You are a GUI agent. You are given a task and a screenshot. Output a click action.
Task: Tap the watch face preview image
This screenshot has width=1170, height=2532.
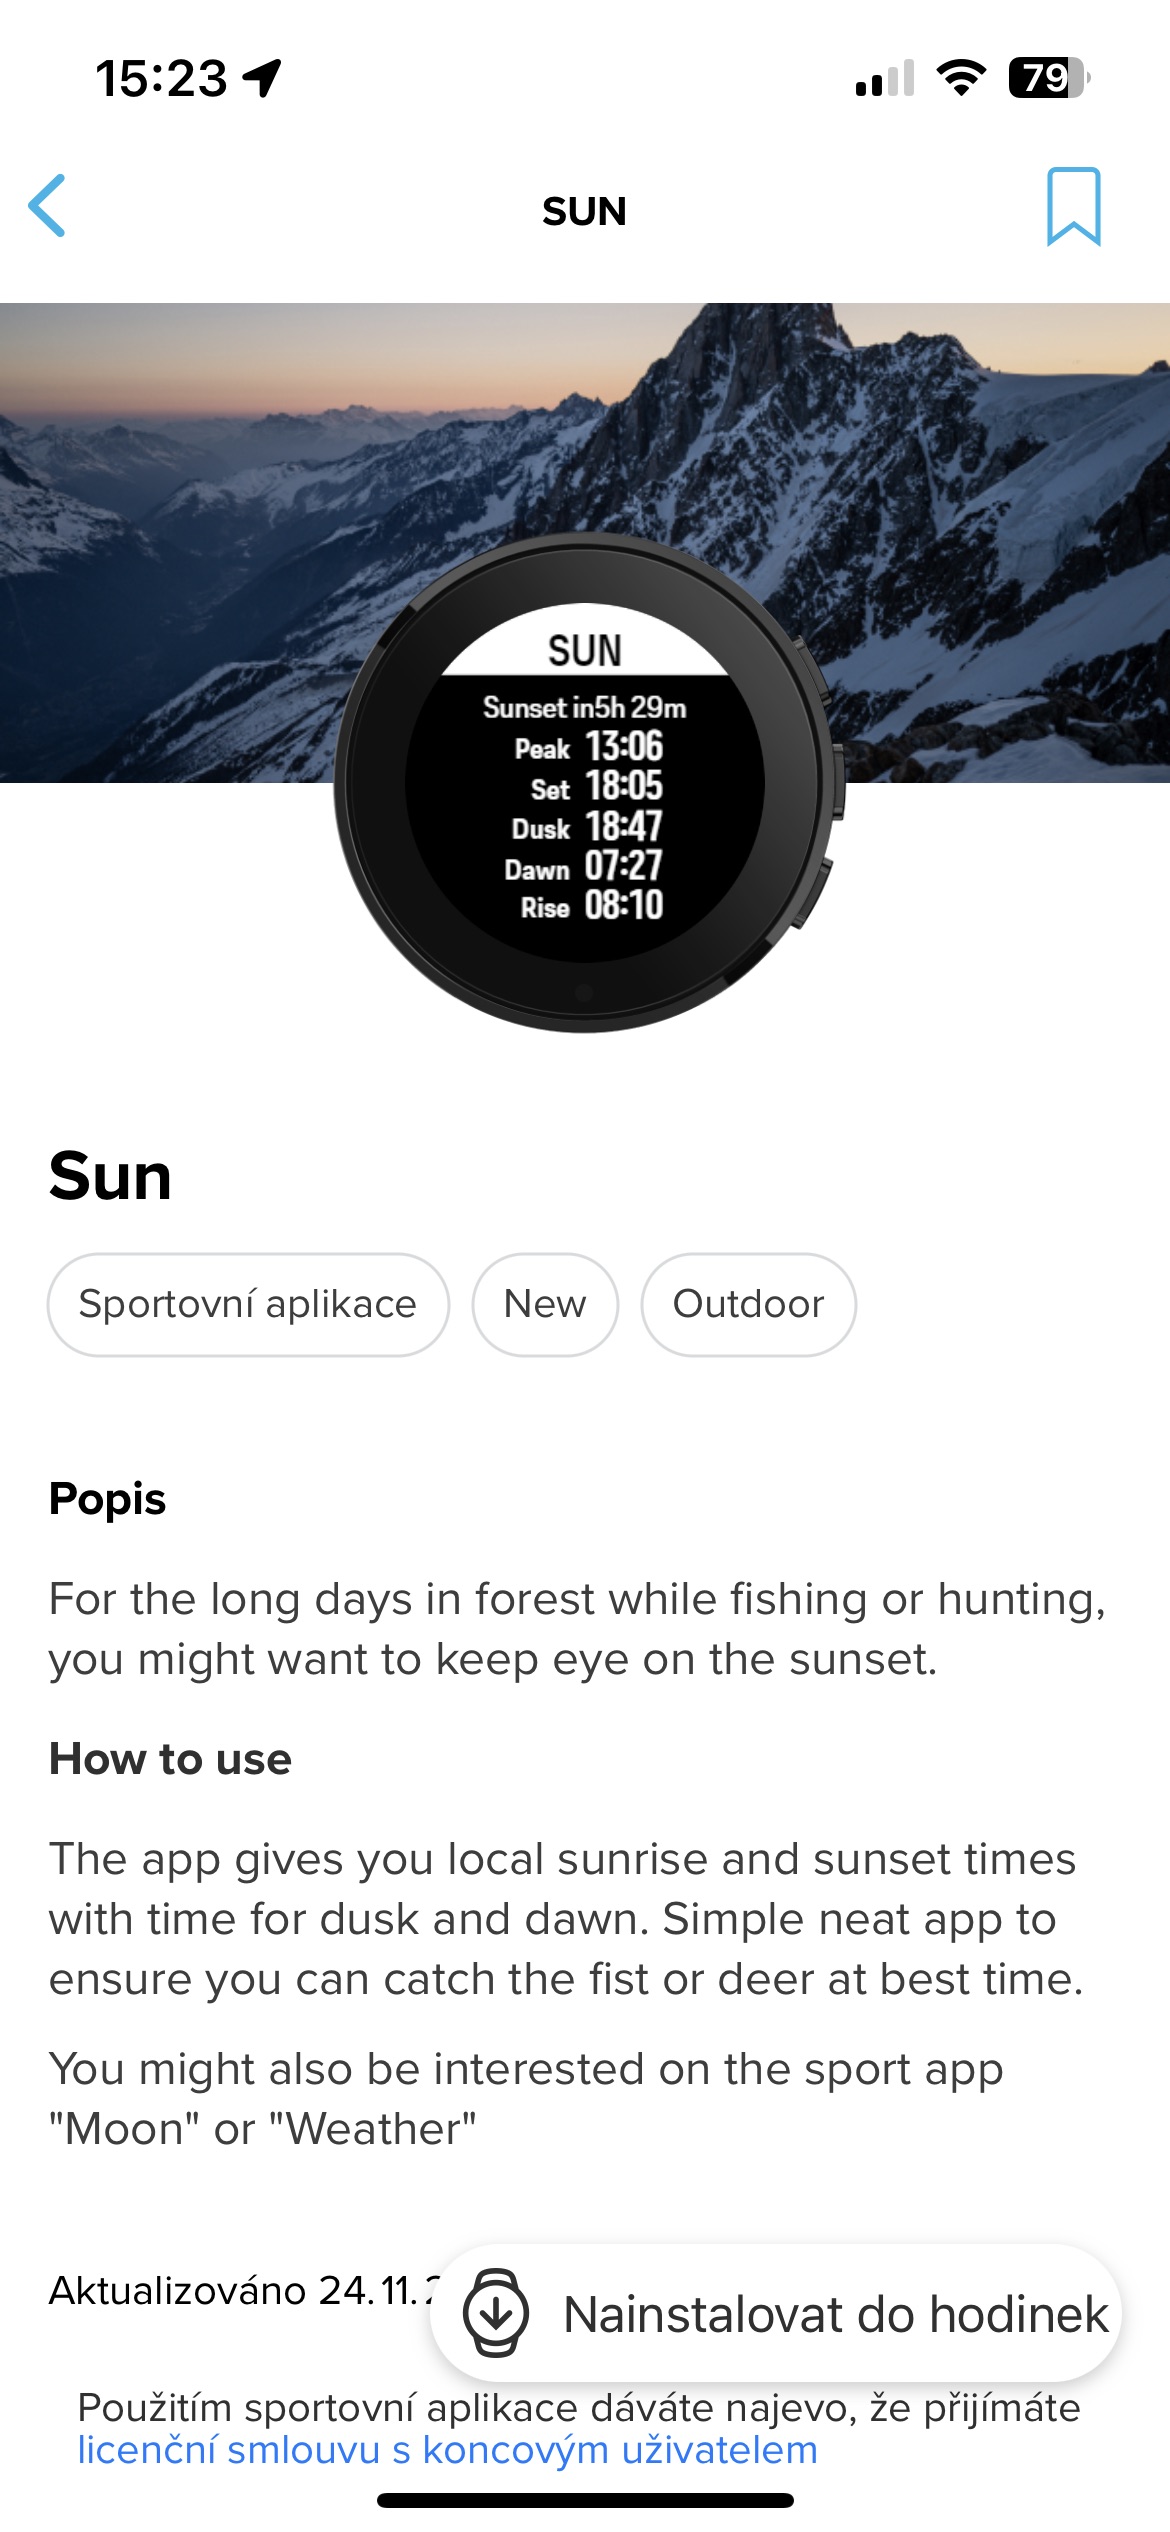click(x=586, y=783)
